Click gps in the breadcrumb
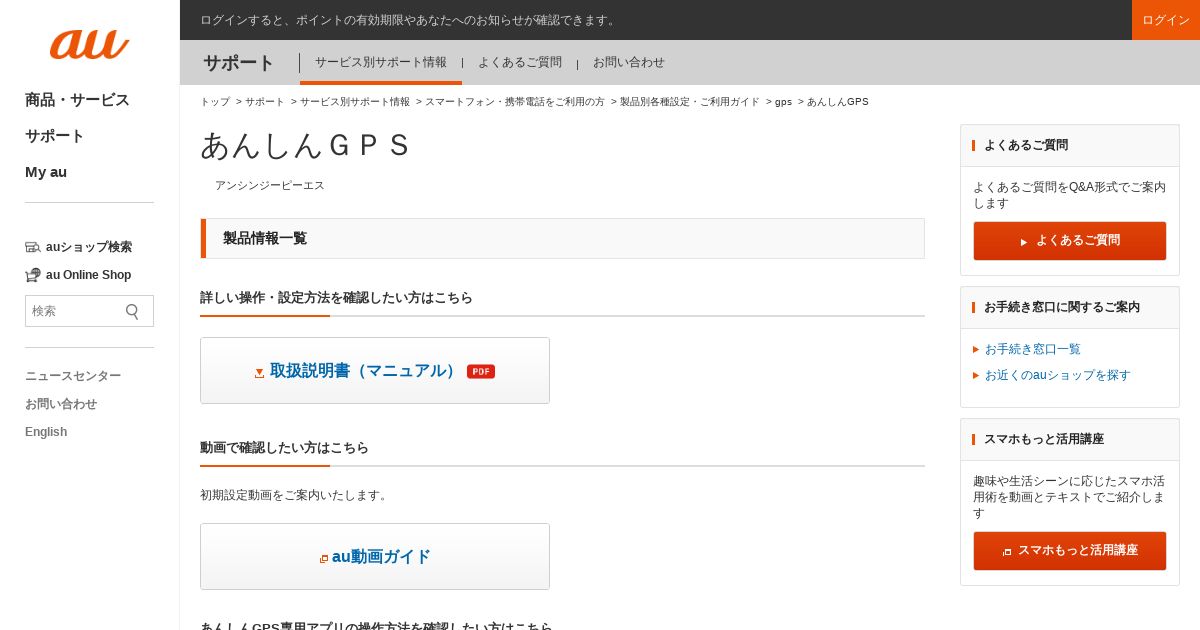1200x630 pixels. point(783,102)
